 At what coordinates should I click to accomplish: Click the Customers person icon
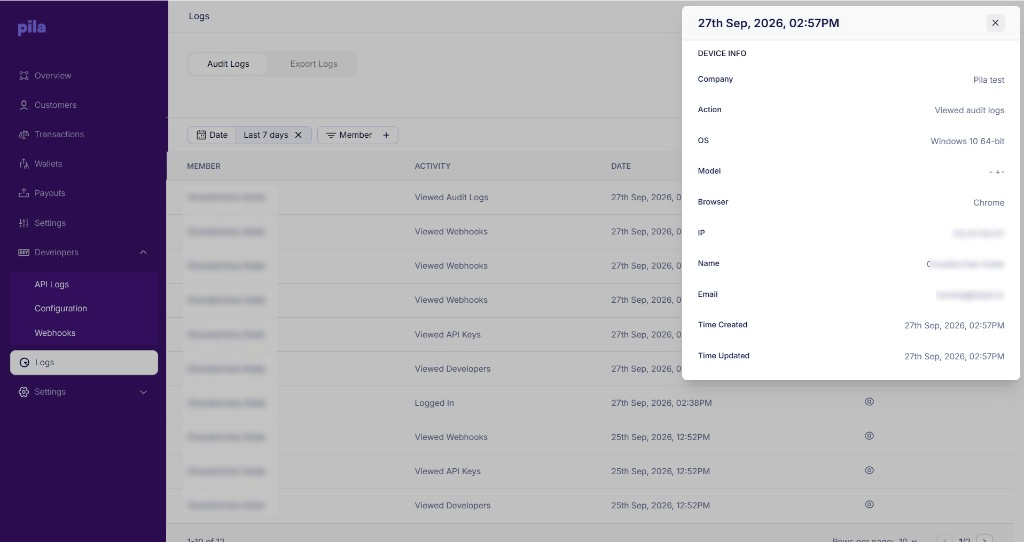[x=24, y=105]
